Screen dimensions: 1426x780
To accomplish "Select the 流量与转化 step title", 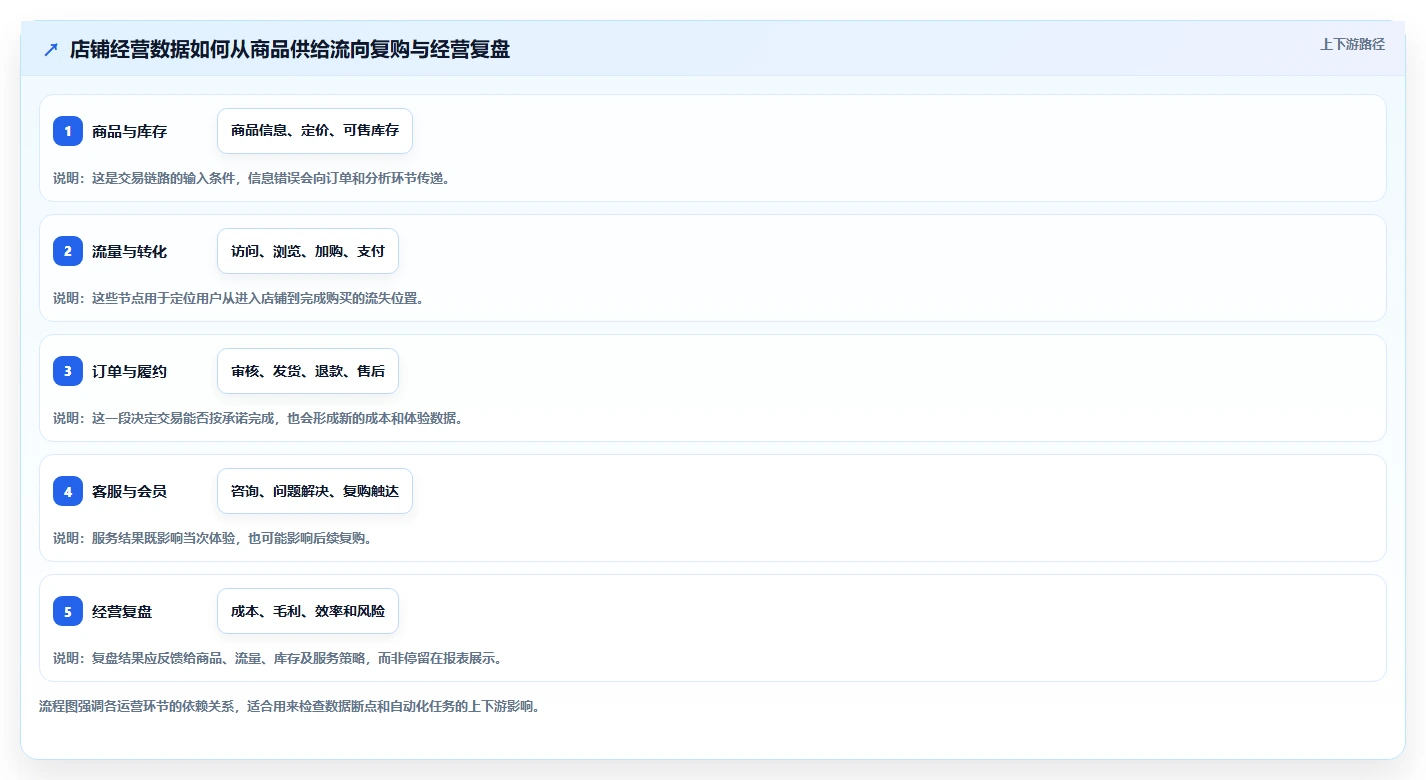I will [129, 251].
